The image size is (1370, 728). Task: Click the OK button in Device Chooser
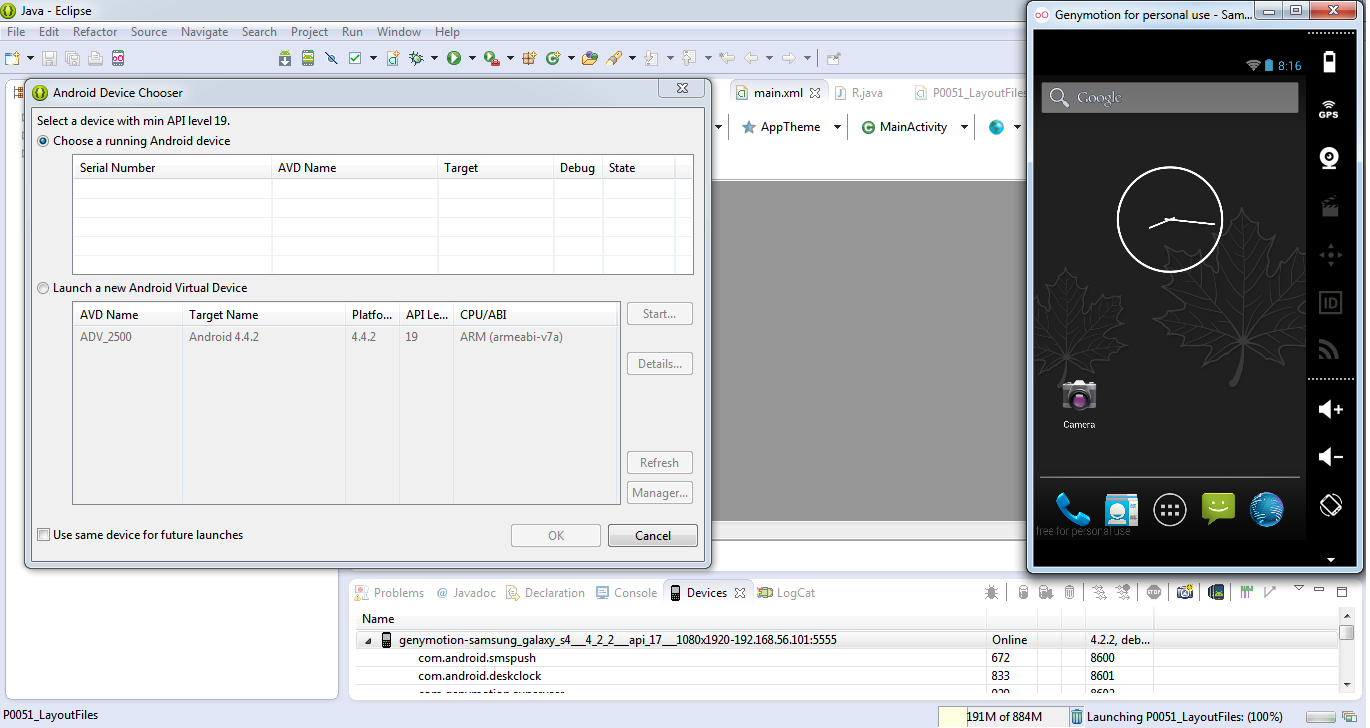tap(556, 535)
